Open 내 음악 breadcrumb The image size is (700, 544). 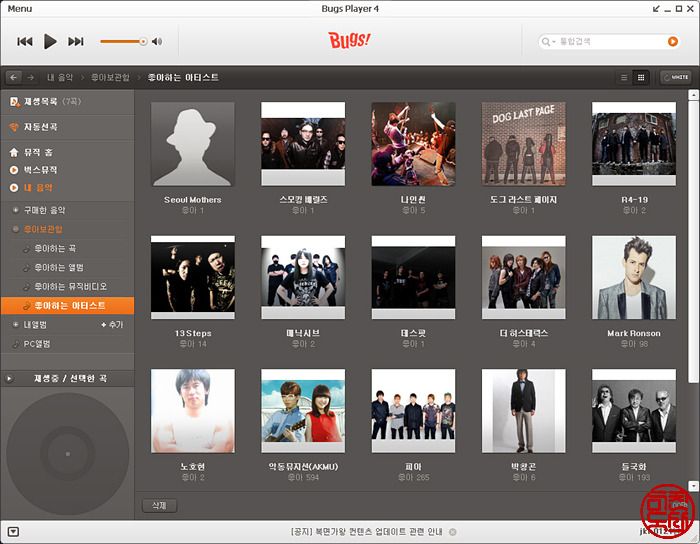click(x=60, y=77)
